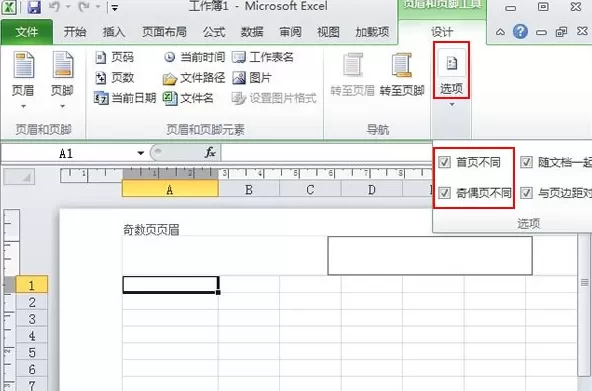Click the Header (页眉) icon

23,65
